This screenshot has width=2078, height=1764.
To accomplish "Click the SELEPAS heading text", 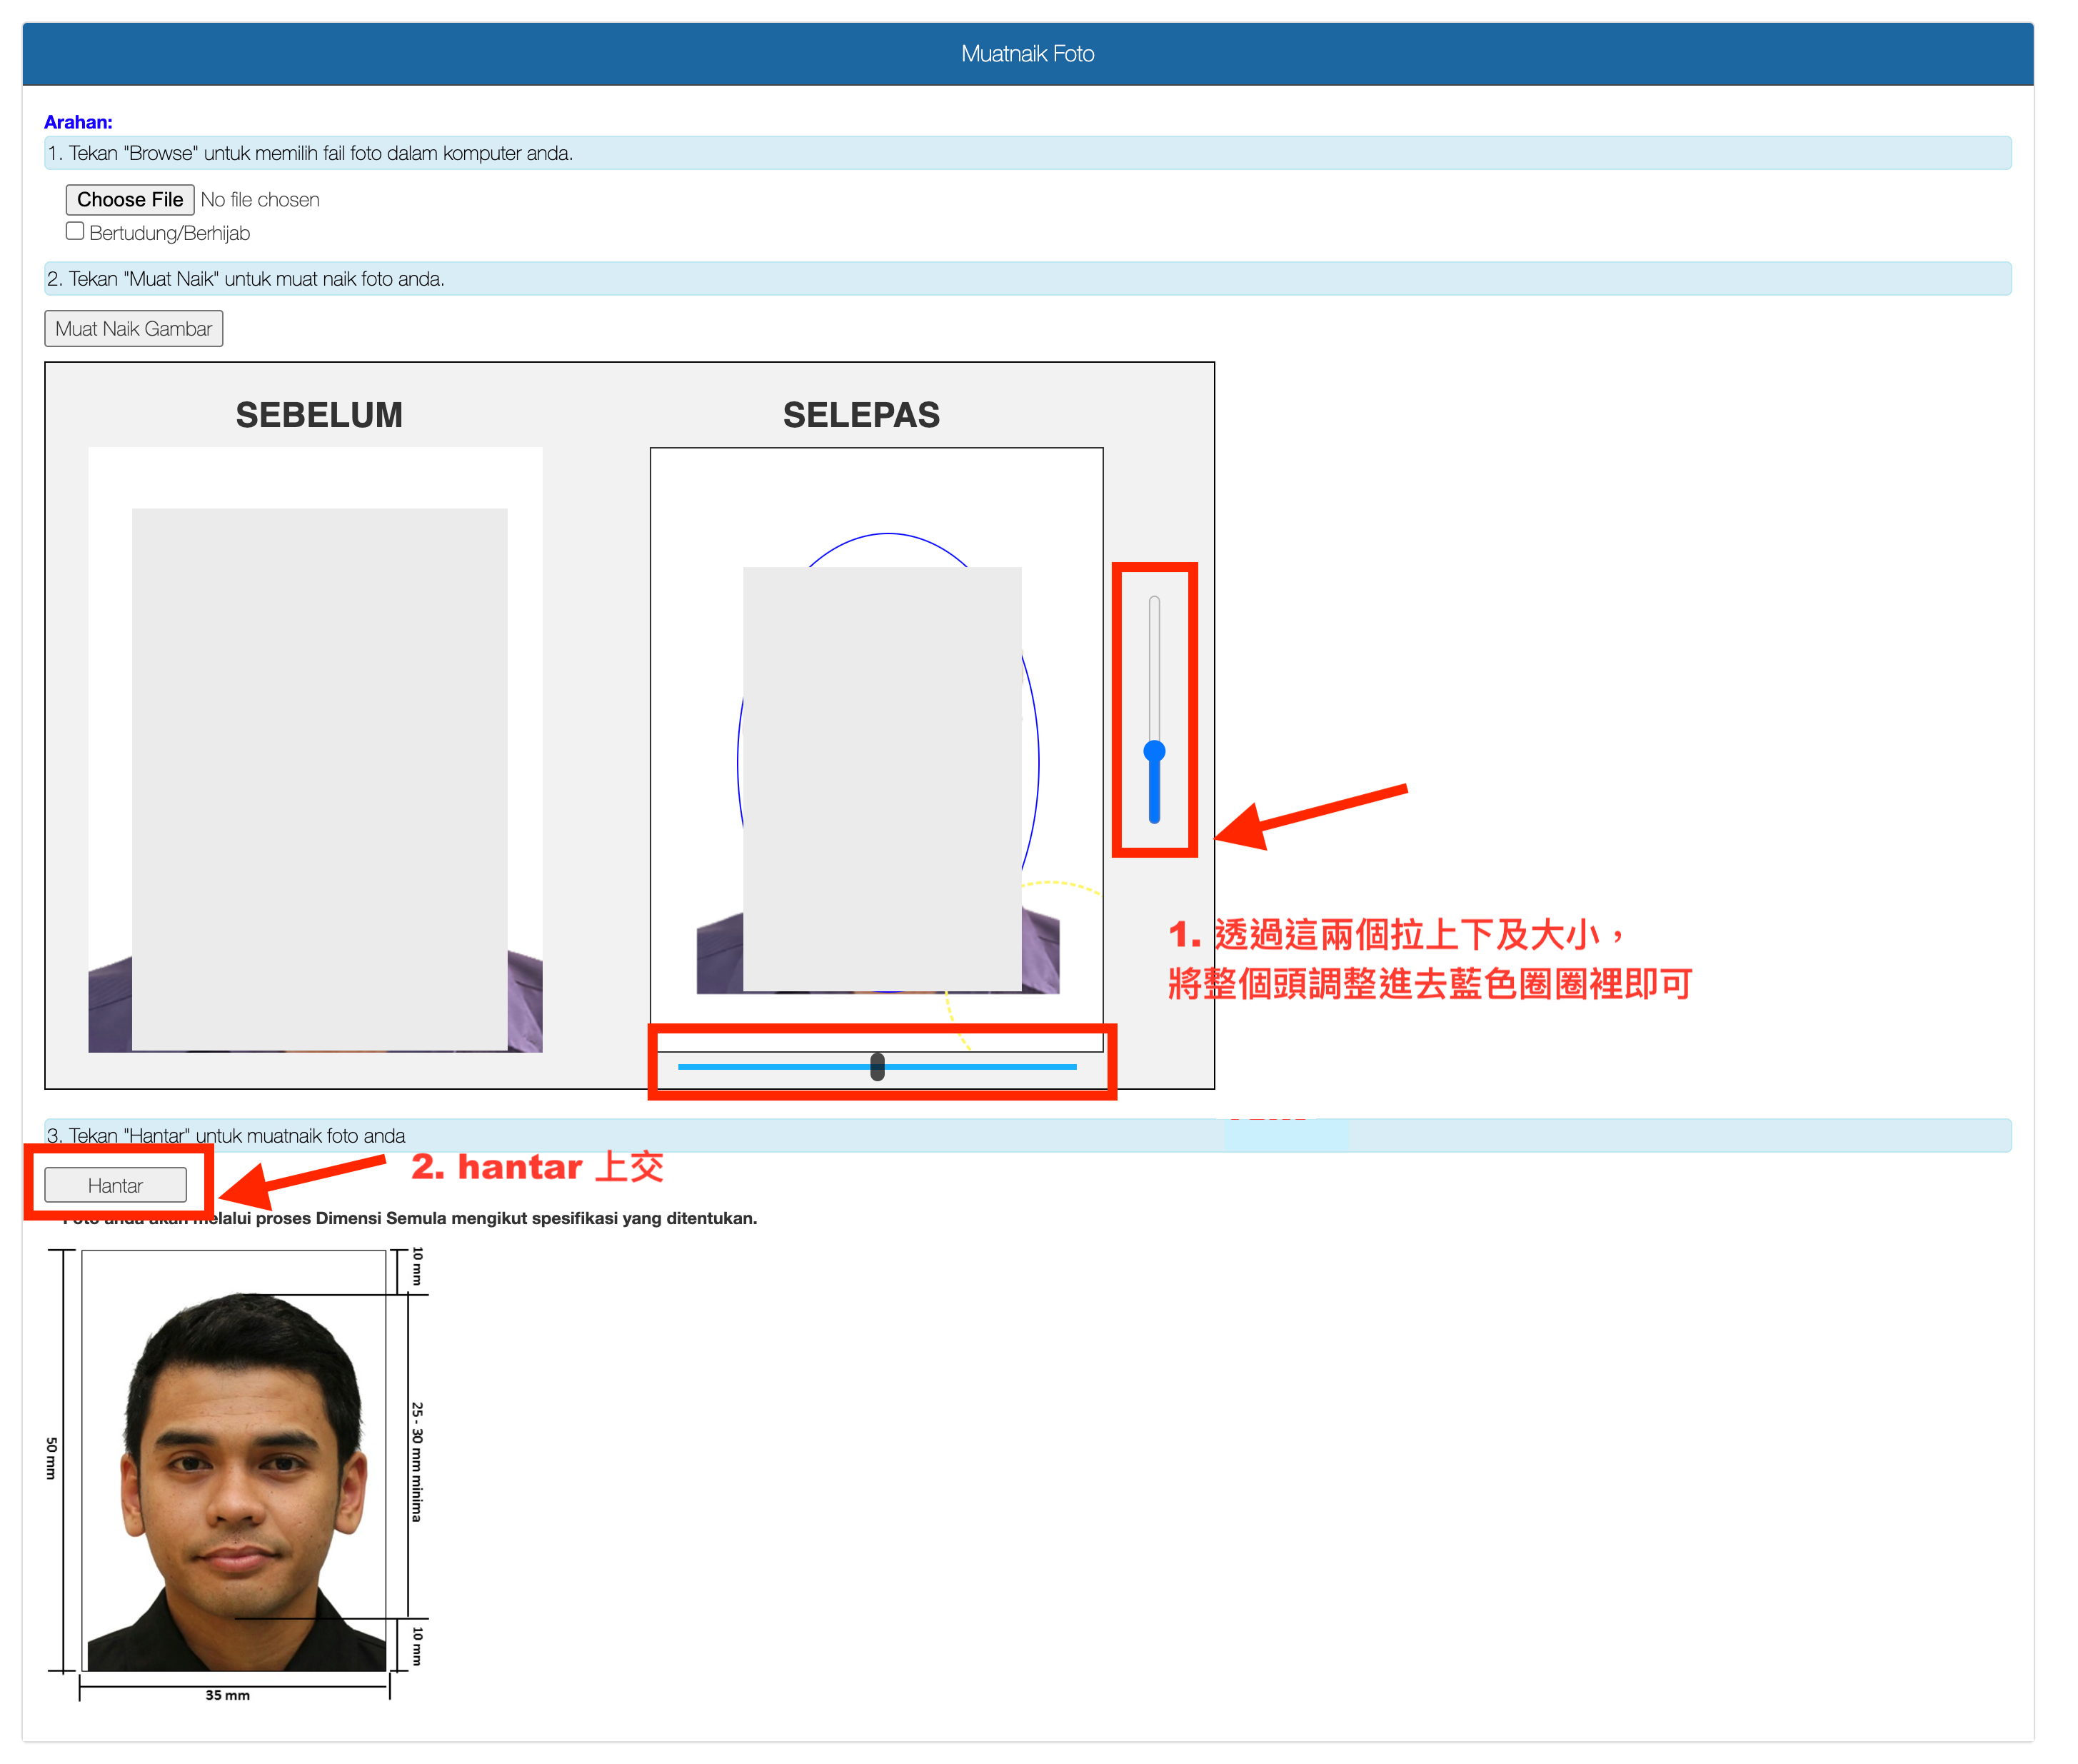I will 861,414.
